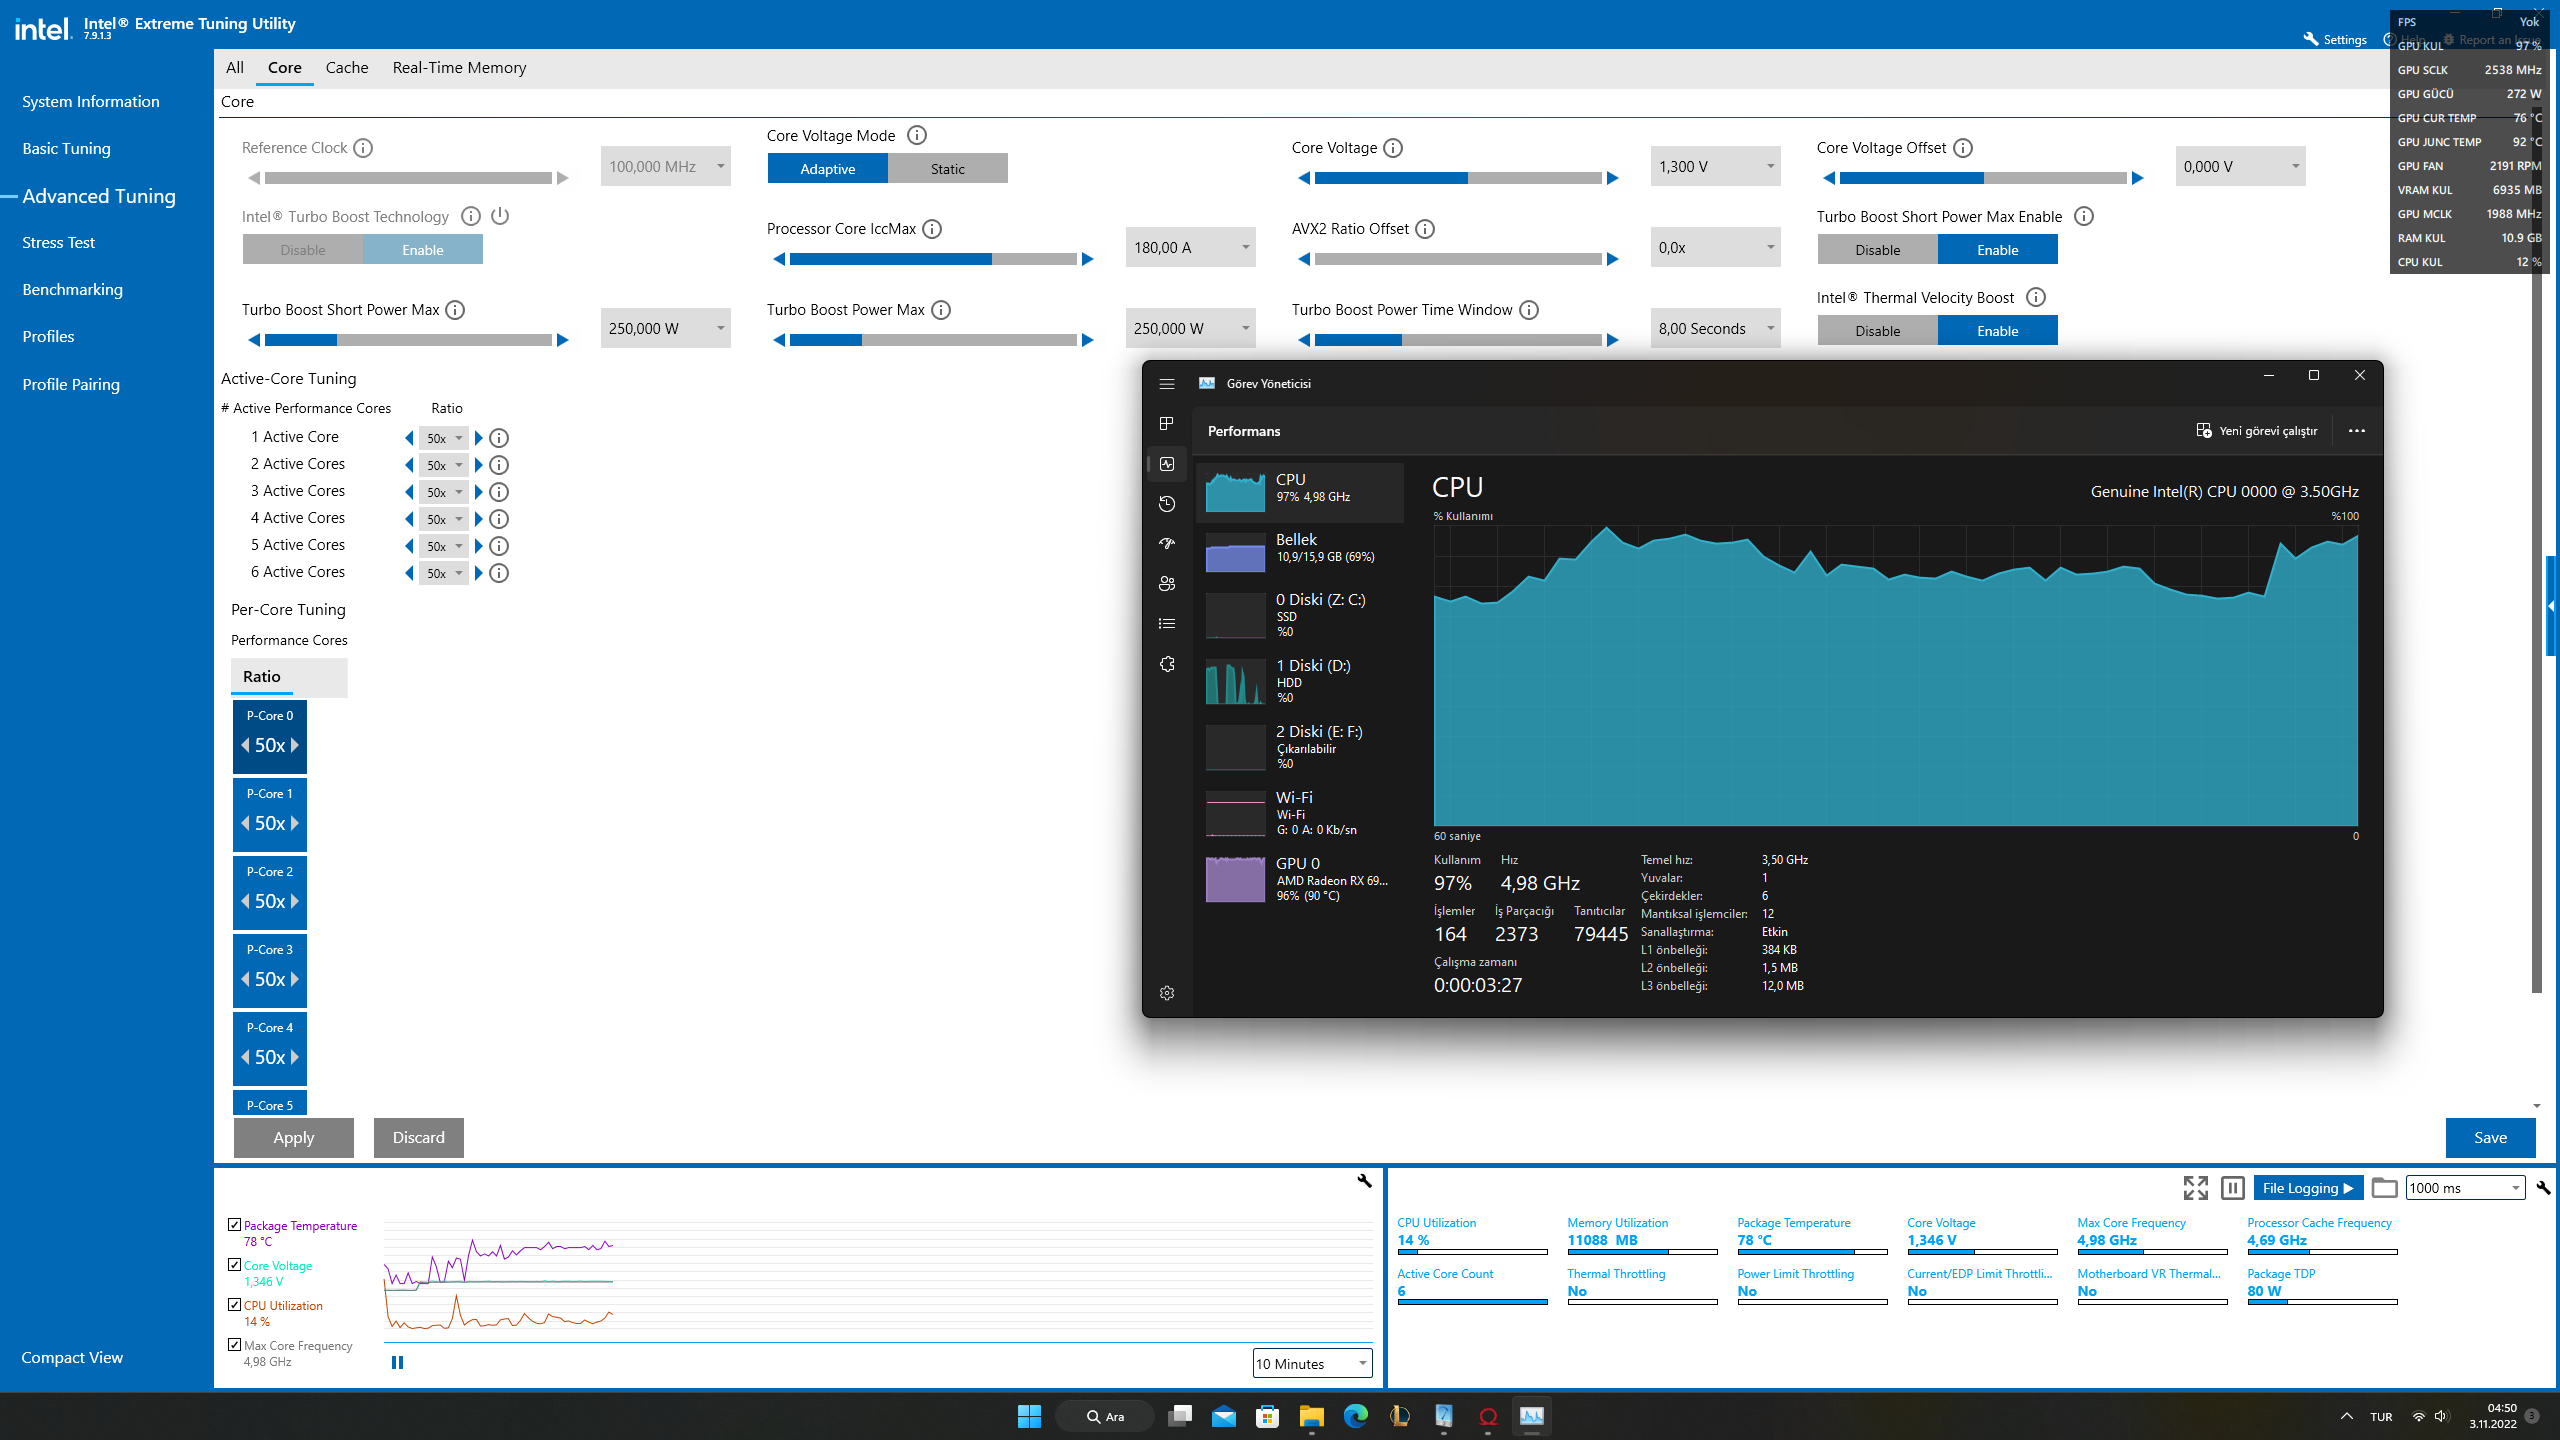Open the Core Voltage value dropdown

pyautogui.click(x=1770, y=167)
